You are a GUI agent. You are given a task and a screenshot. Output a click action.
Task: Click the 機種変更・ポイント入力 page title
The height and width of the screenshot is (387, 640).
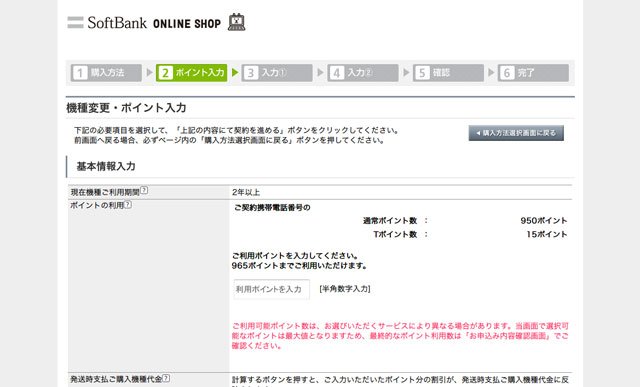point(126,108)
